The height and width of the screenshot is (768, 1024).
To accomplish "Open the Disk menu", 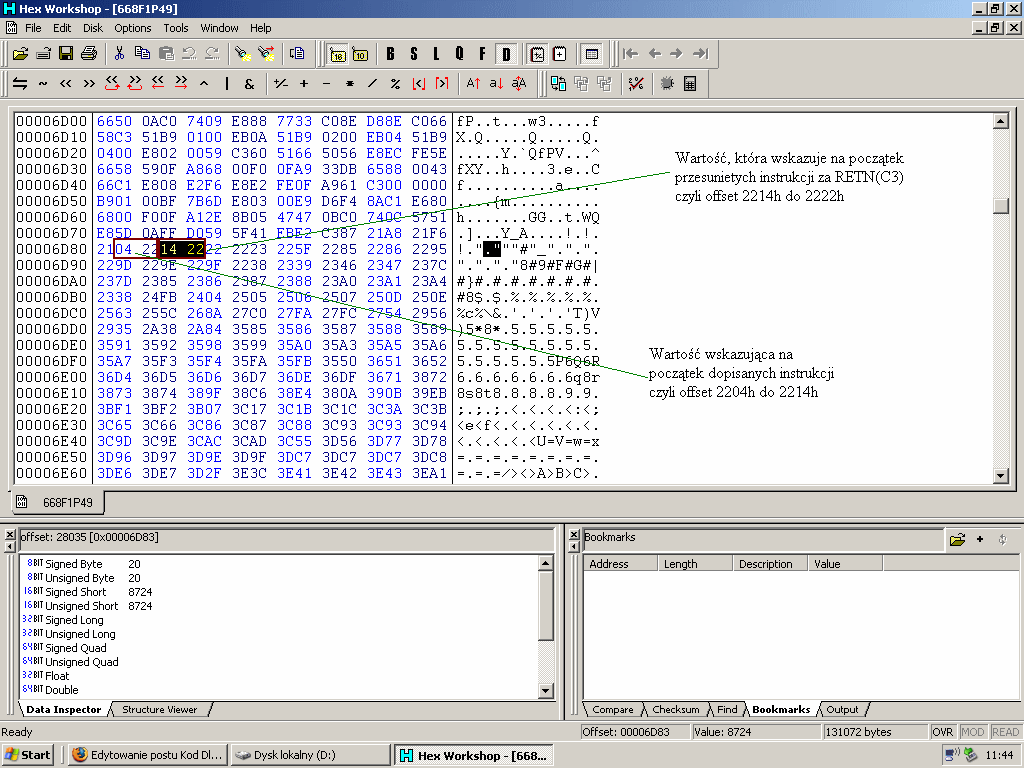I will click(93, 28).
